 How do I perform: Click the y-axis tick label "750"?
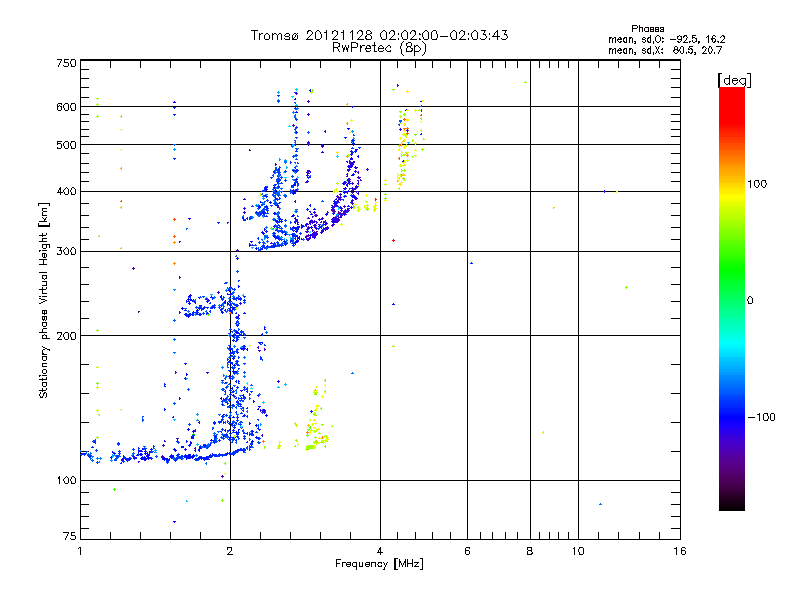66,63
